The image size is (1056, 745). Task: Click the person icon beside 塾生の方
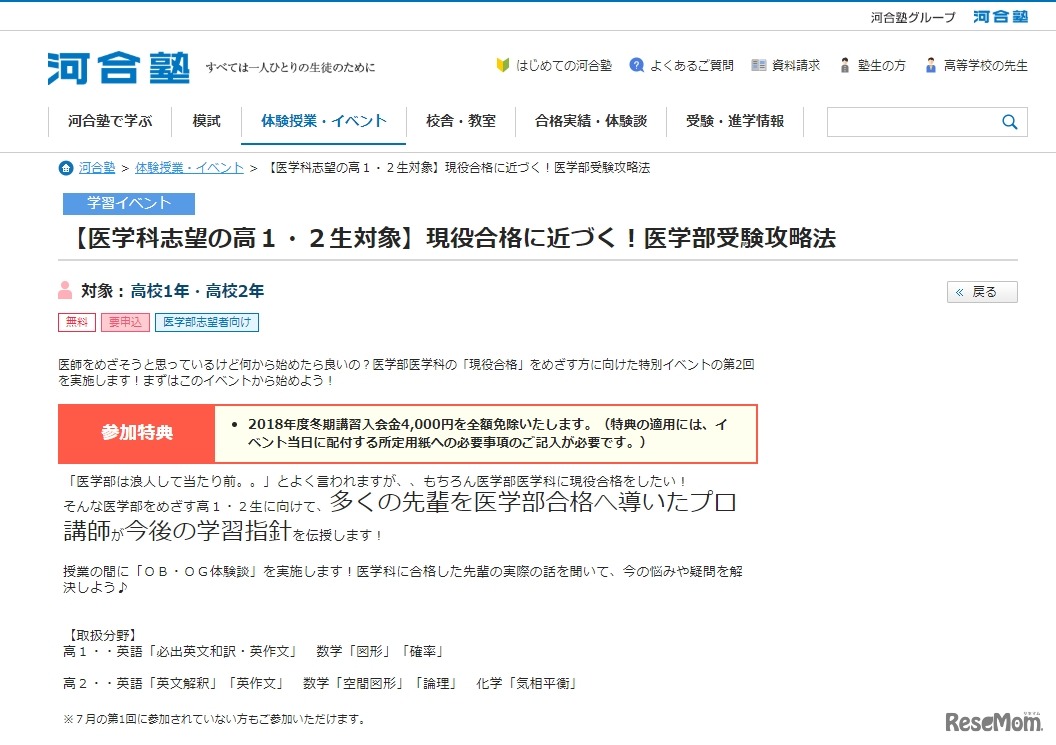point(845,65)
